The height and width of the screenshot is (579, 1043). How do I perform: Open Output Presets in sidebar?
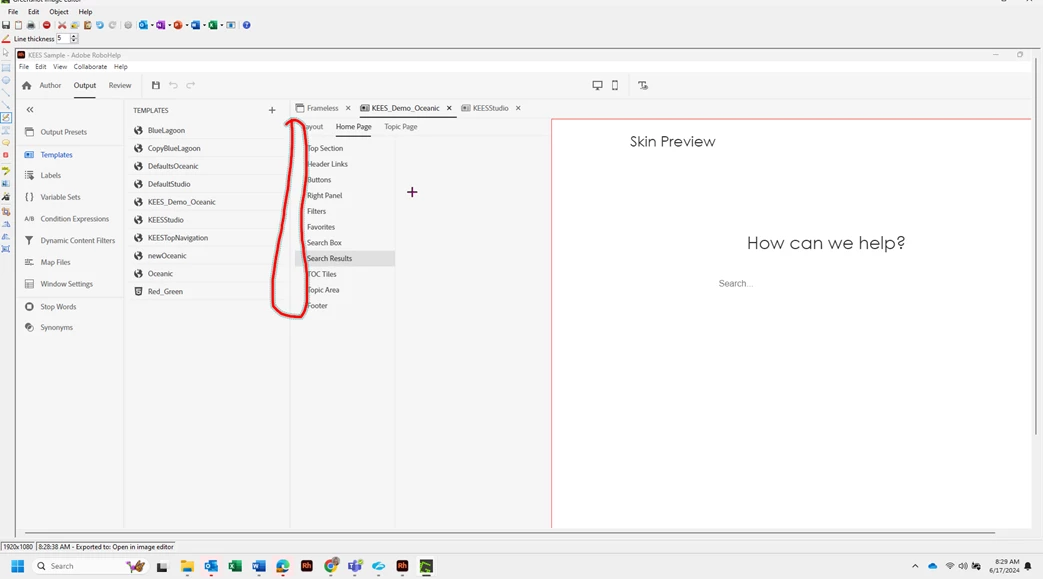coord(63,132)
